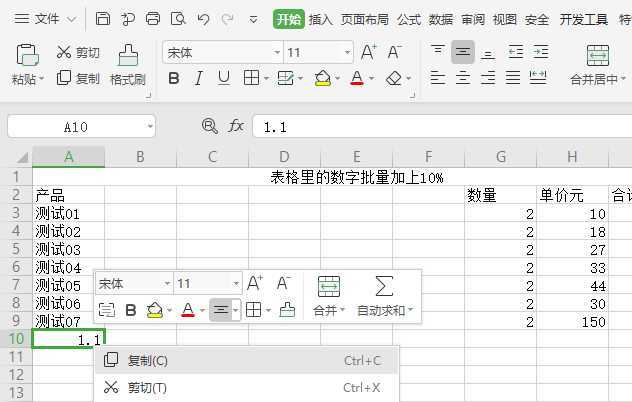632x402 pixels.
Task: Click the ribbon borders icon
Action: tap(252, 78)
